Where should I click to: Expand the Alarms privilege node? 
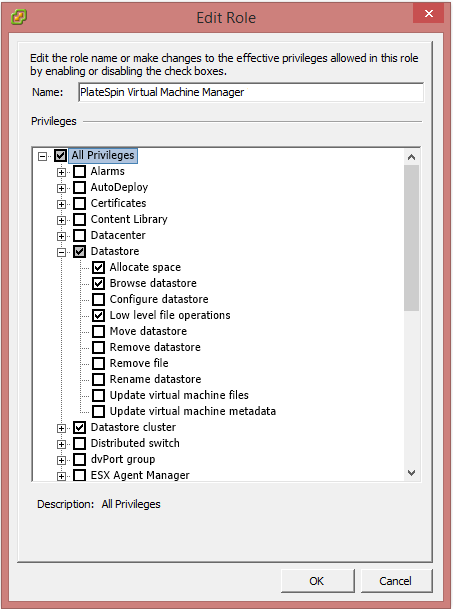point(61,172)
